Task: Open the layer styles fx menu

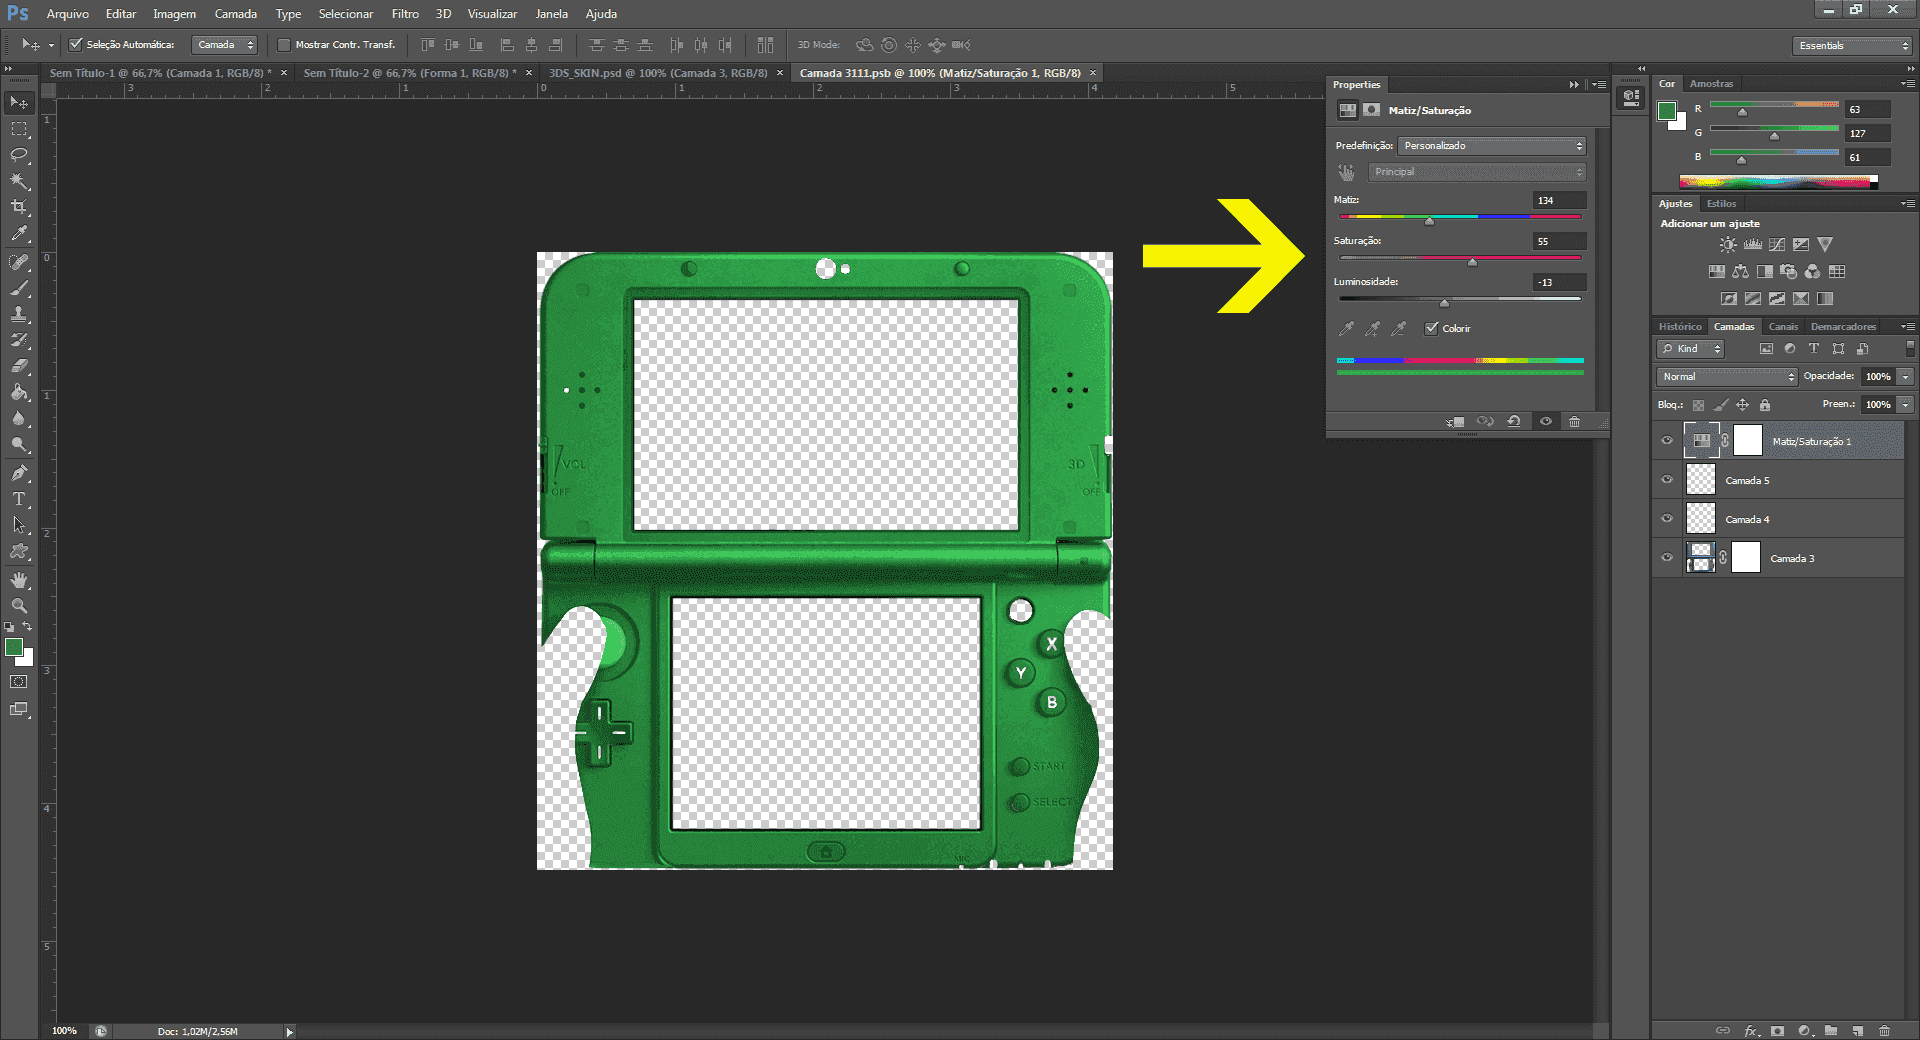Action: 1751,1031
